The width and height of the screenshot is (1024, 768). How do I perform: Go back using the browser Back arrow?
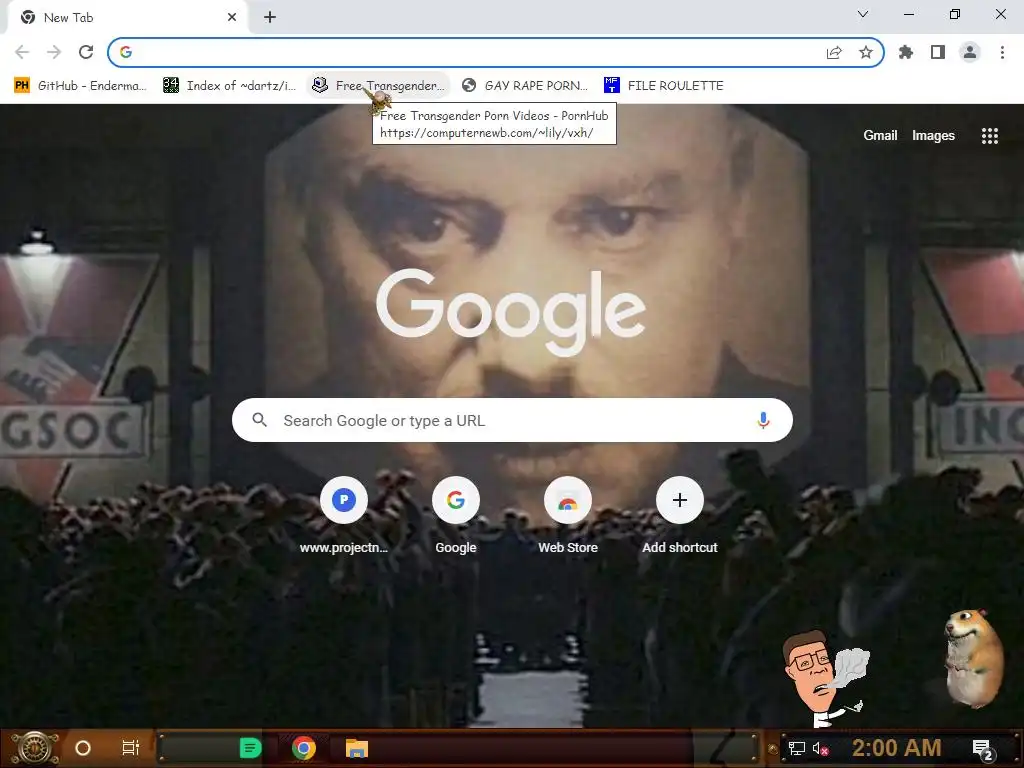[x=22, y=52]
